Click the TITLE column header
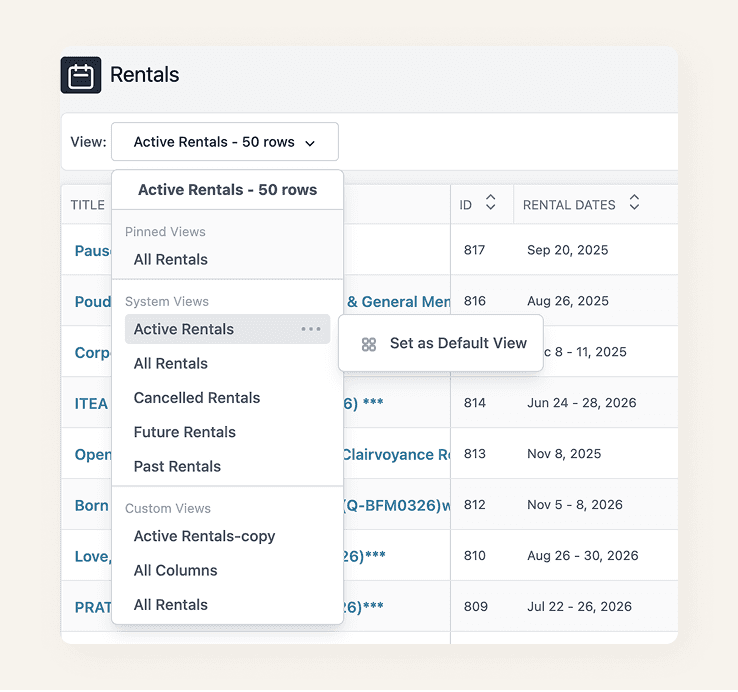The height and width of the screenshot is (692, 738). 88,205
